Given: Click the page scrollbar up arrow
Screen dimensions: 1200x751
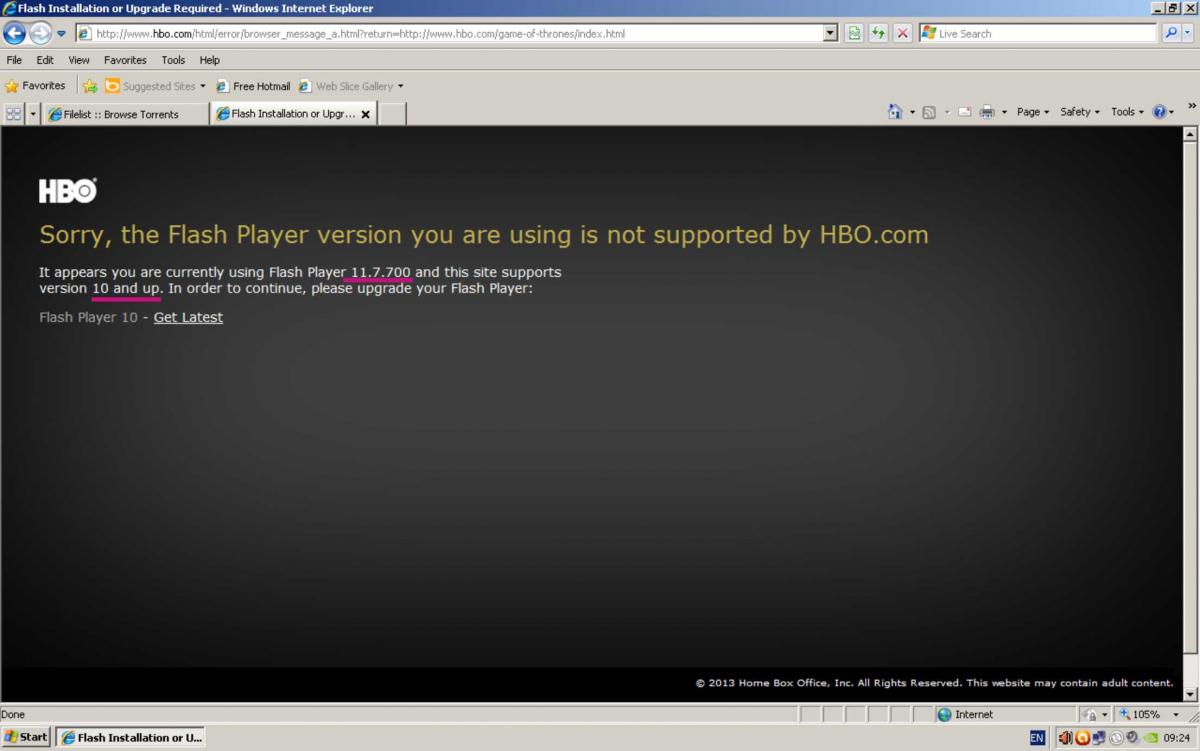Looking at the screenshot, I should (x=1190, y=133).
